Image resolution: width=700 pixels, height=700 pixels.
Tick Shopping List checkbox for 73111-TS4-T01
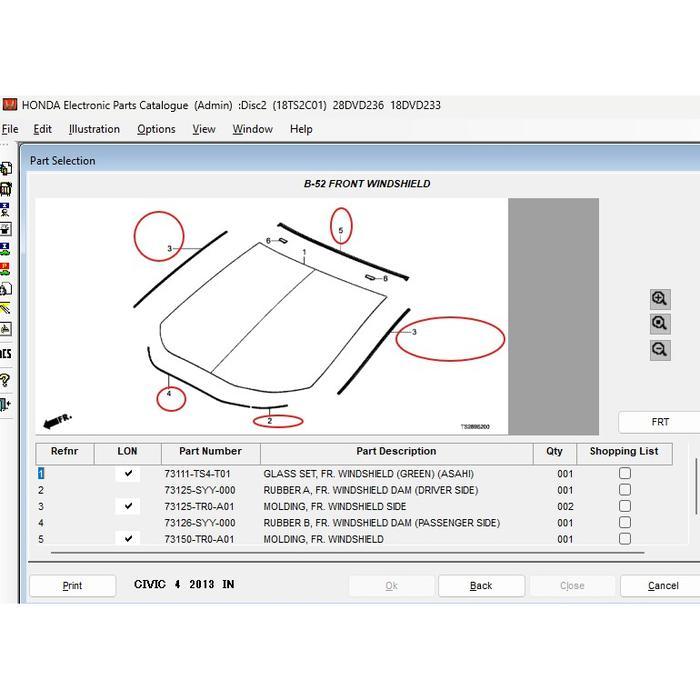[625, 473]
